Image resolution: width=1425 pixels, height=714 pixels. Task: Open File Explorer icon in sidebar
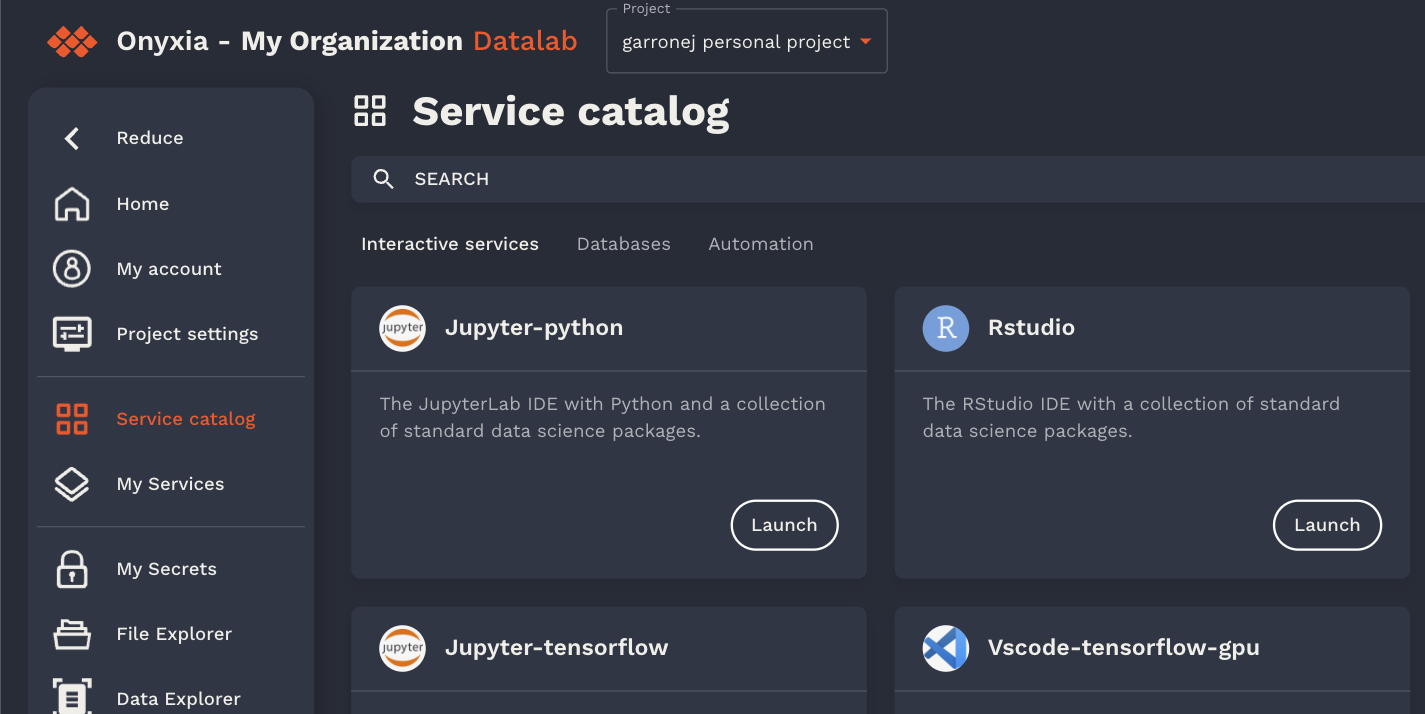(72, 634)
